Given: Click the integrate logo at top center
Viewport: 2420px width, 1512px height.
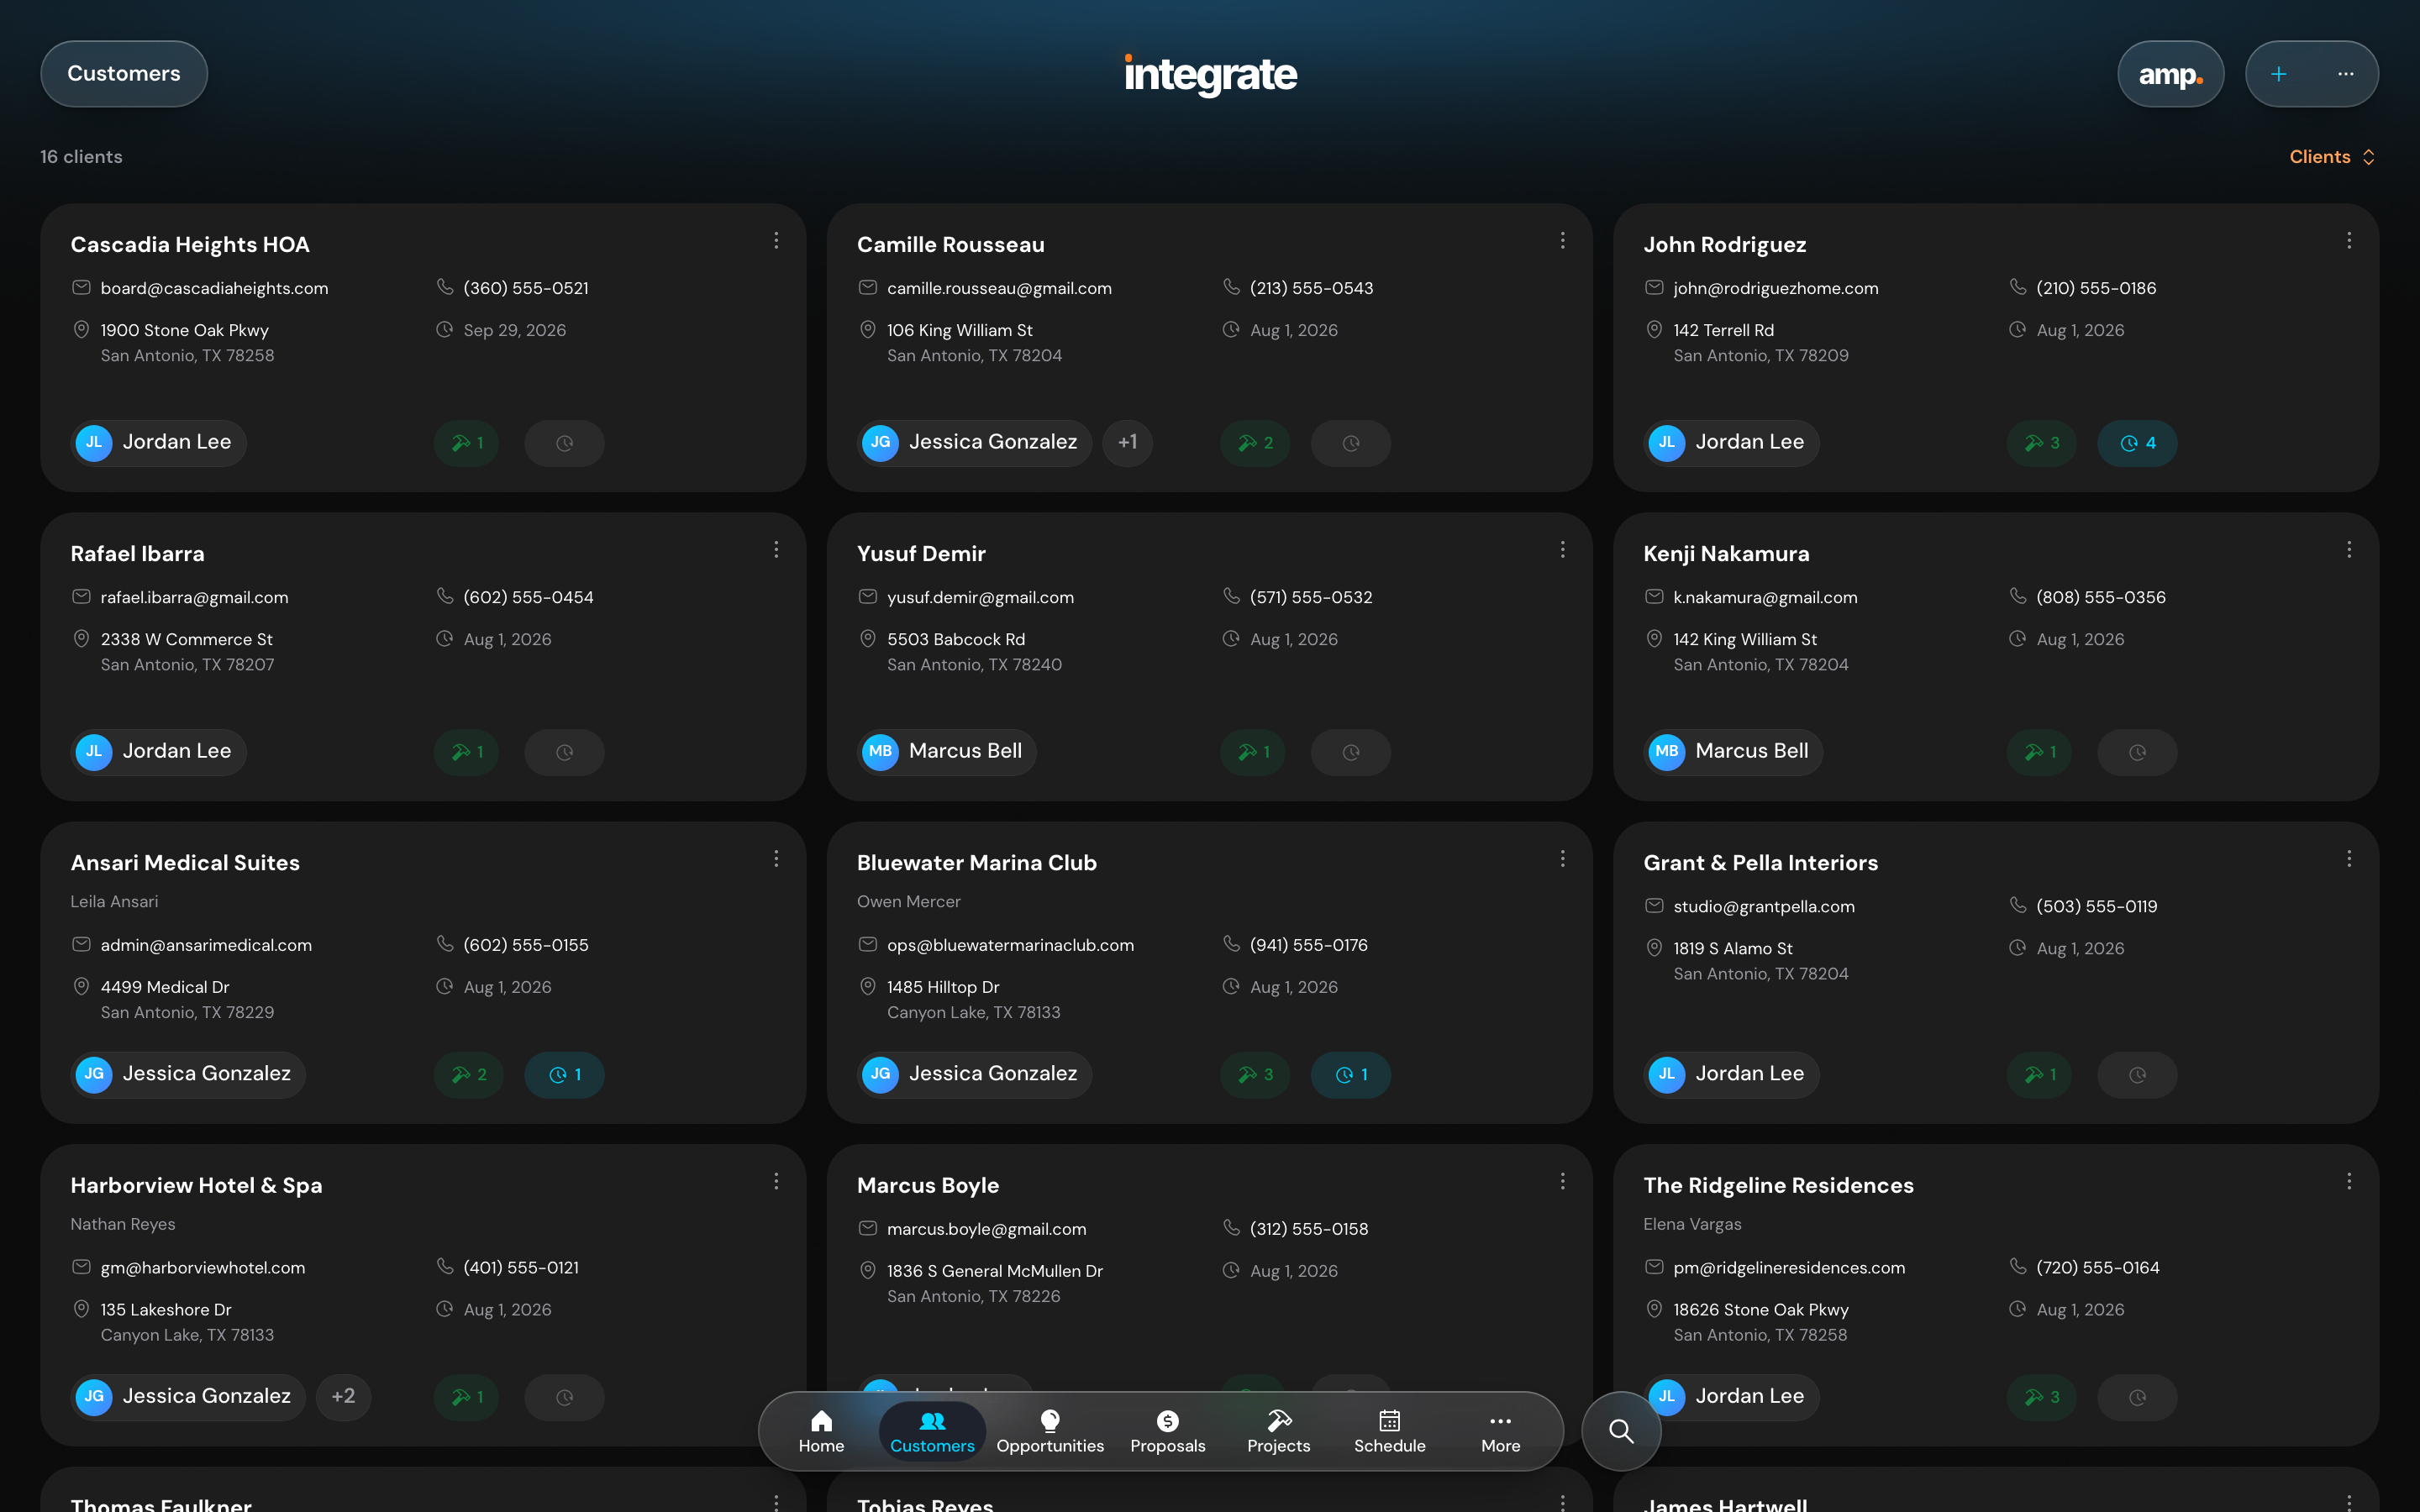Looking at the screenshot, I should click(x=1210, y=74).
